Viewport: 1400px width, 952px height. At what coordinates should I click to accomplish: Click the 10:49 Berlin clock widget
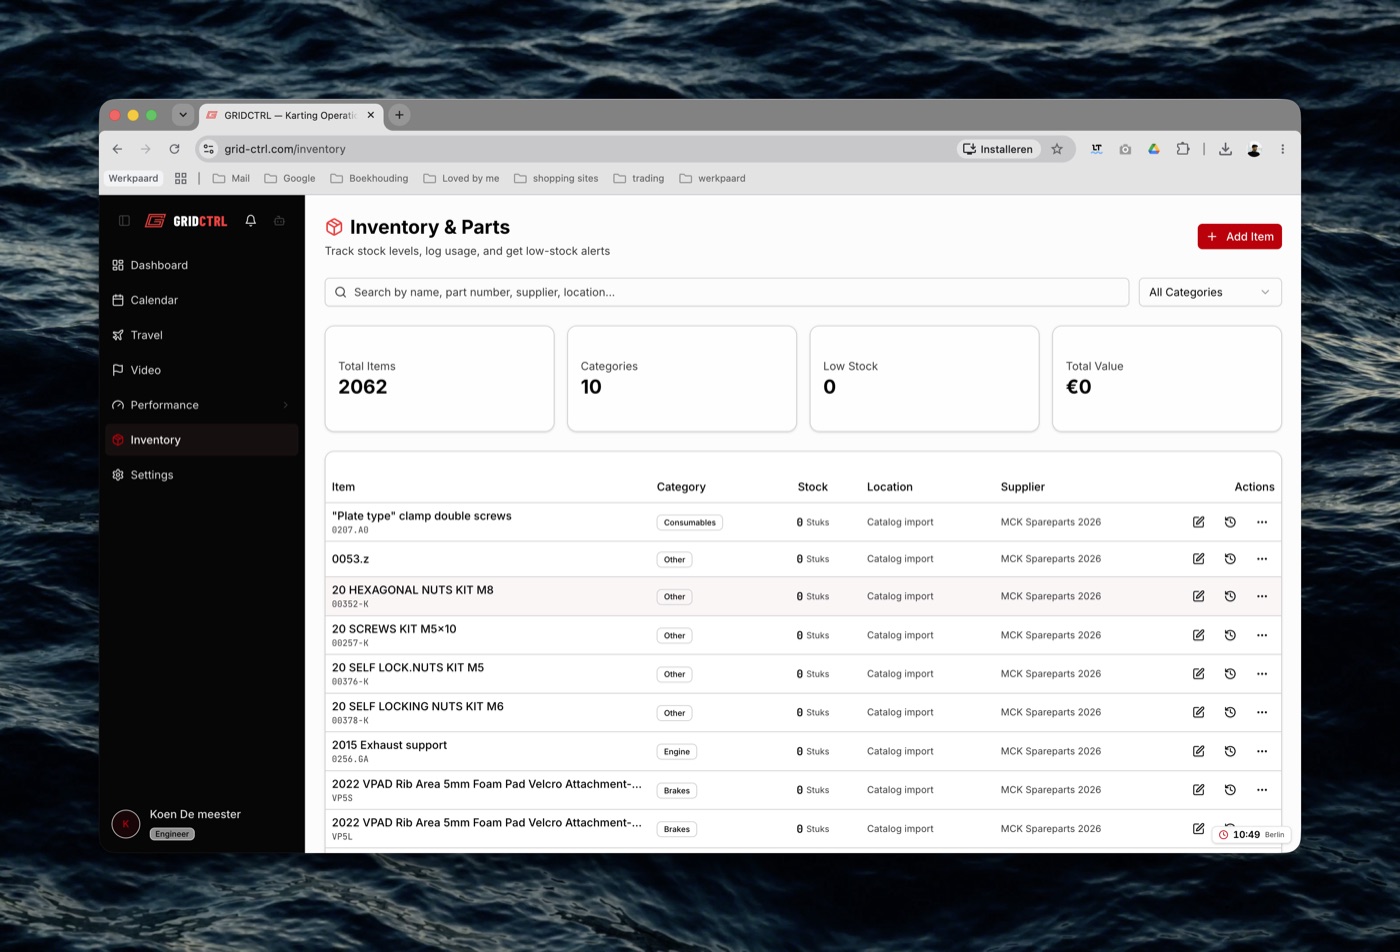coord(1252,835)
